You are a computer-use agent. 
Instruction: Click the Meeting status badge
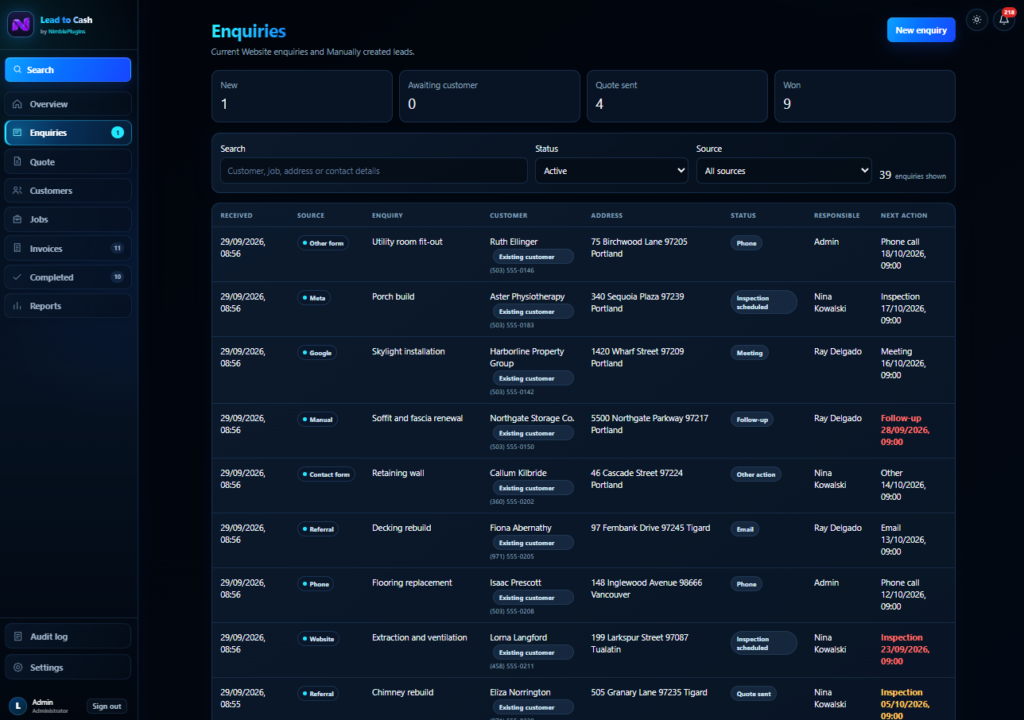point(749,353)
